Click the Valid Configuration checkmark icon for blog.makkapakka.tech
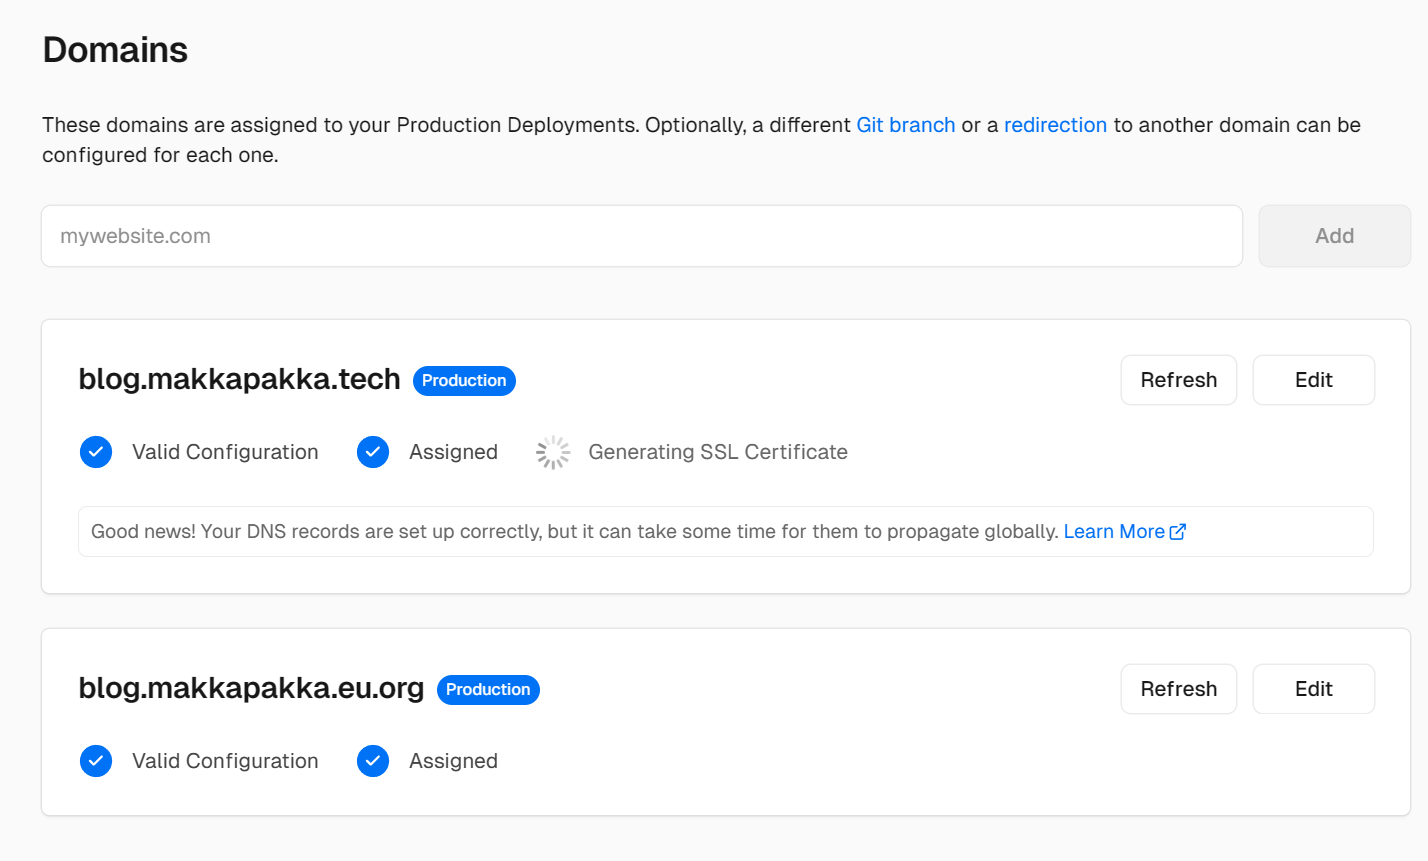The height and width of the screenshot is (861, 1428). point(96,452)
